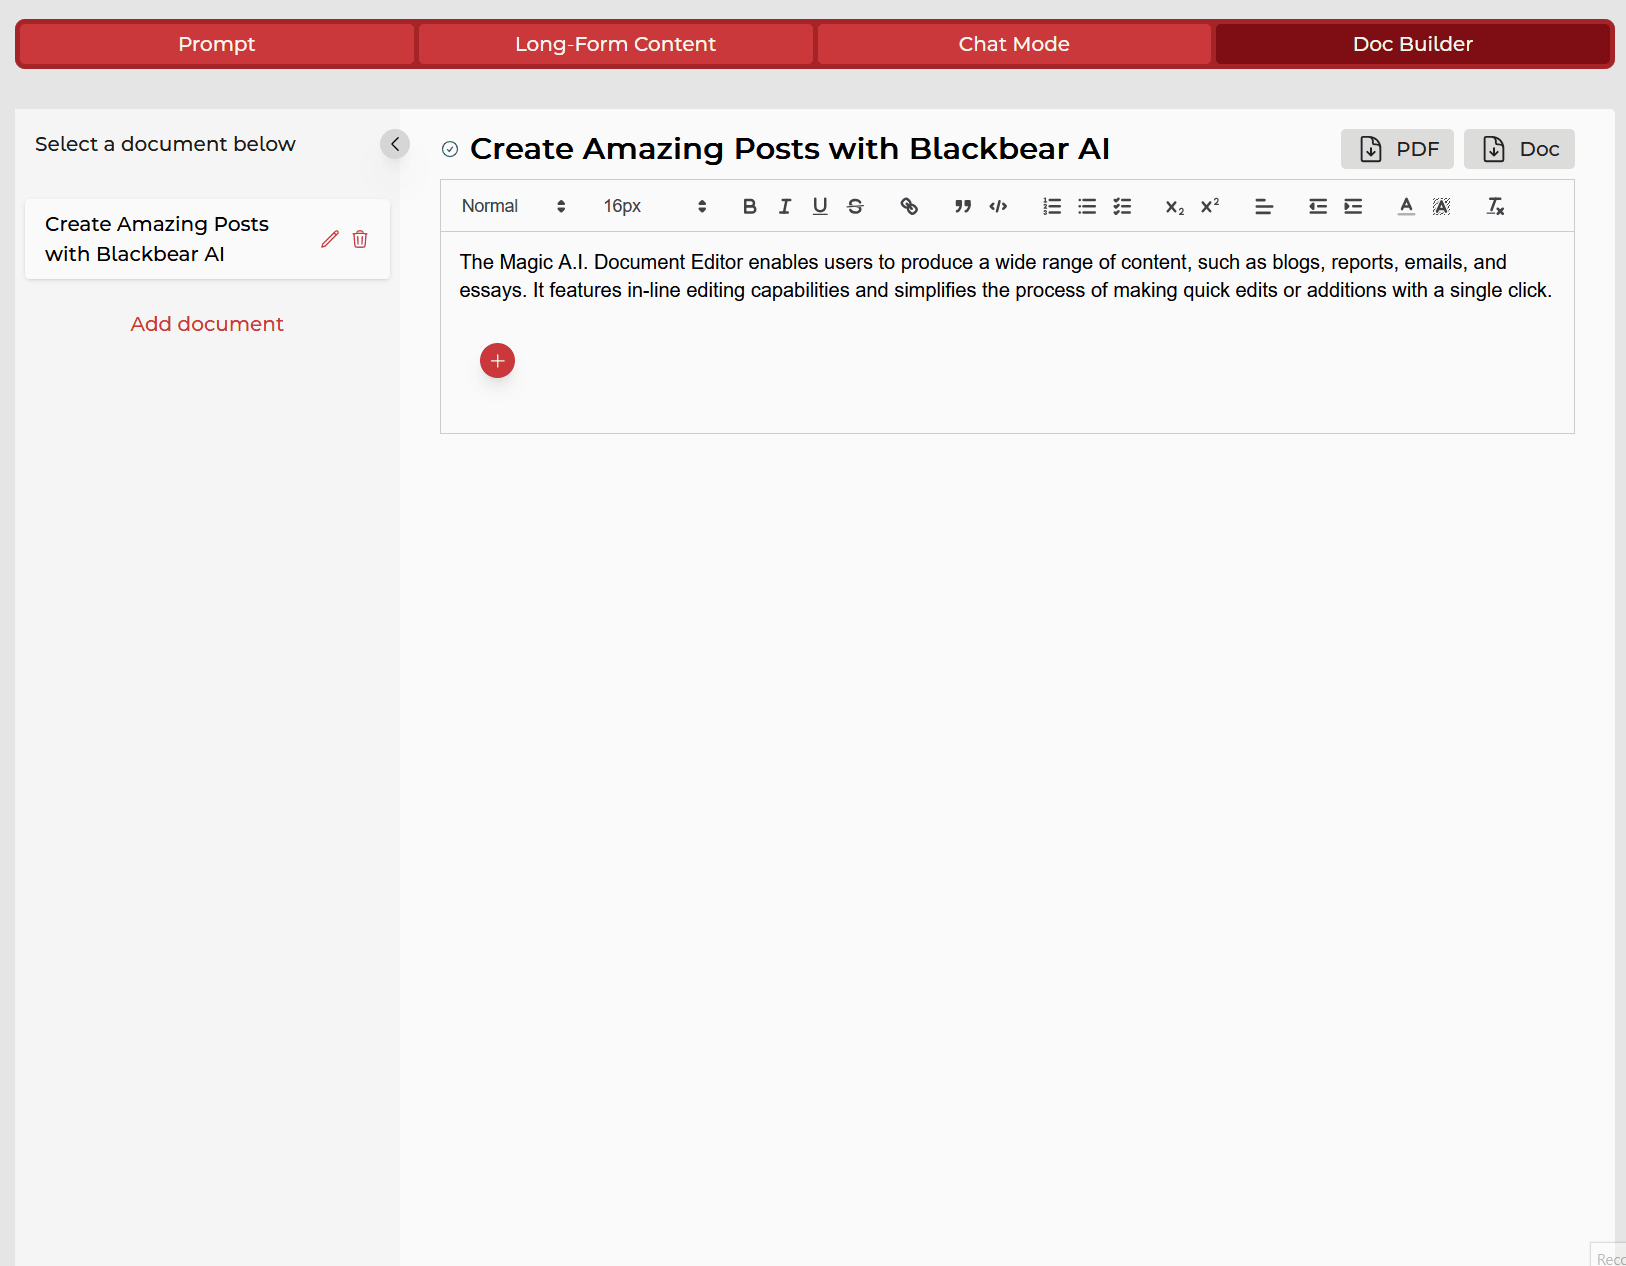Apply italic formatting
This screenshot has width=1626, height=1266.
[x=785, y=206]
